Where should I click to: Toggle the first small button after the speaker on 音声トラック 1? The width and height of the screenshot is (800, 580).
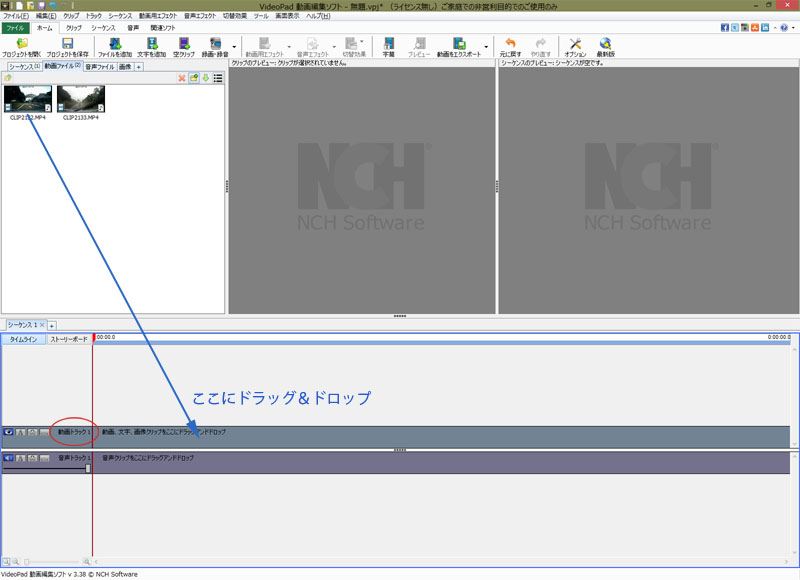tap(20, 458)
